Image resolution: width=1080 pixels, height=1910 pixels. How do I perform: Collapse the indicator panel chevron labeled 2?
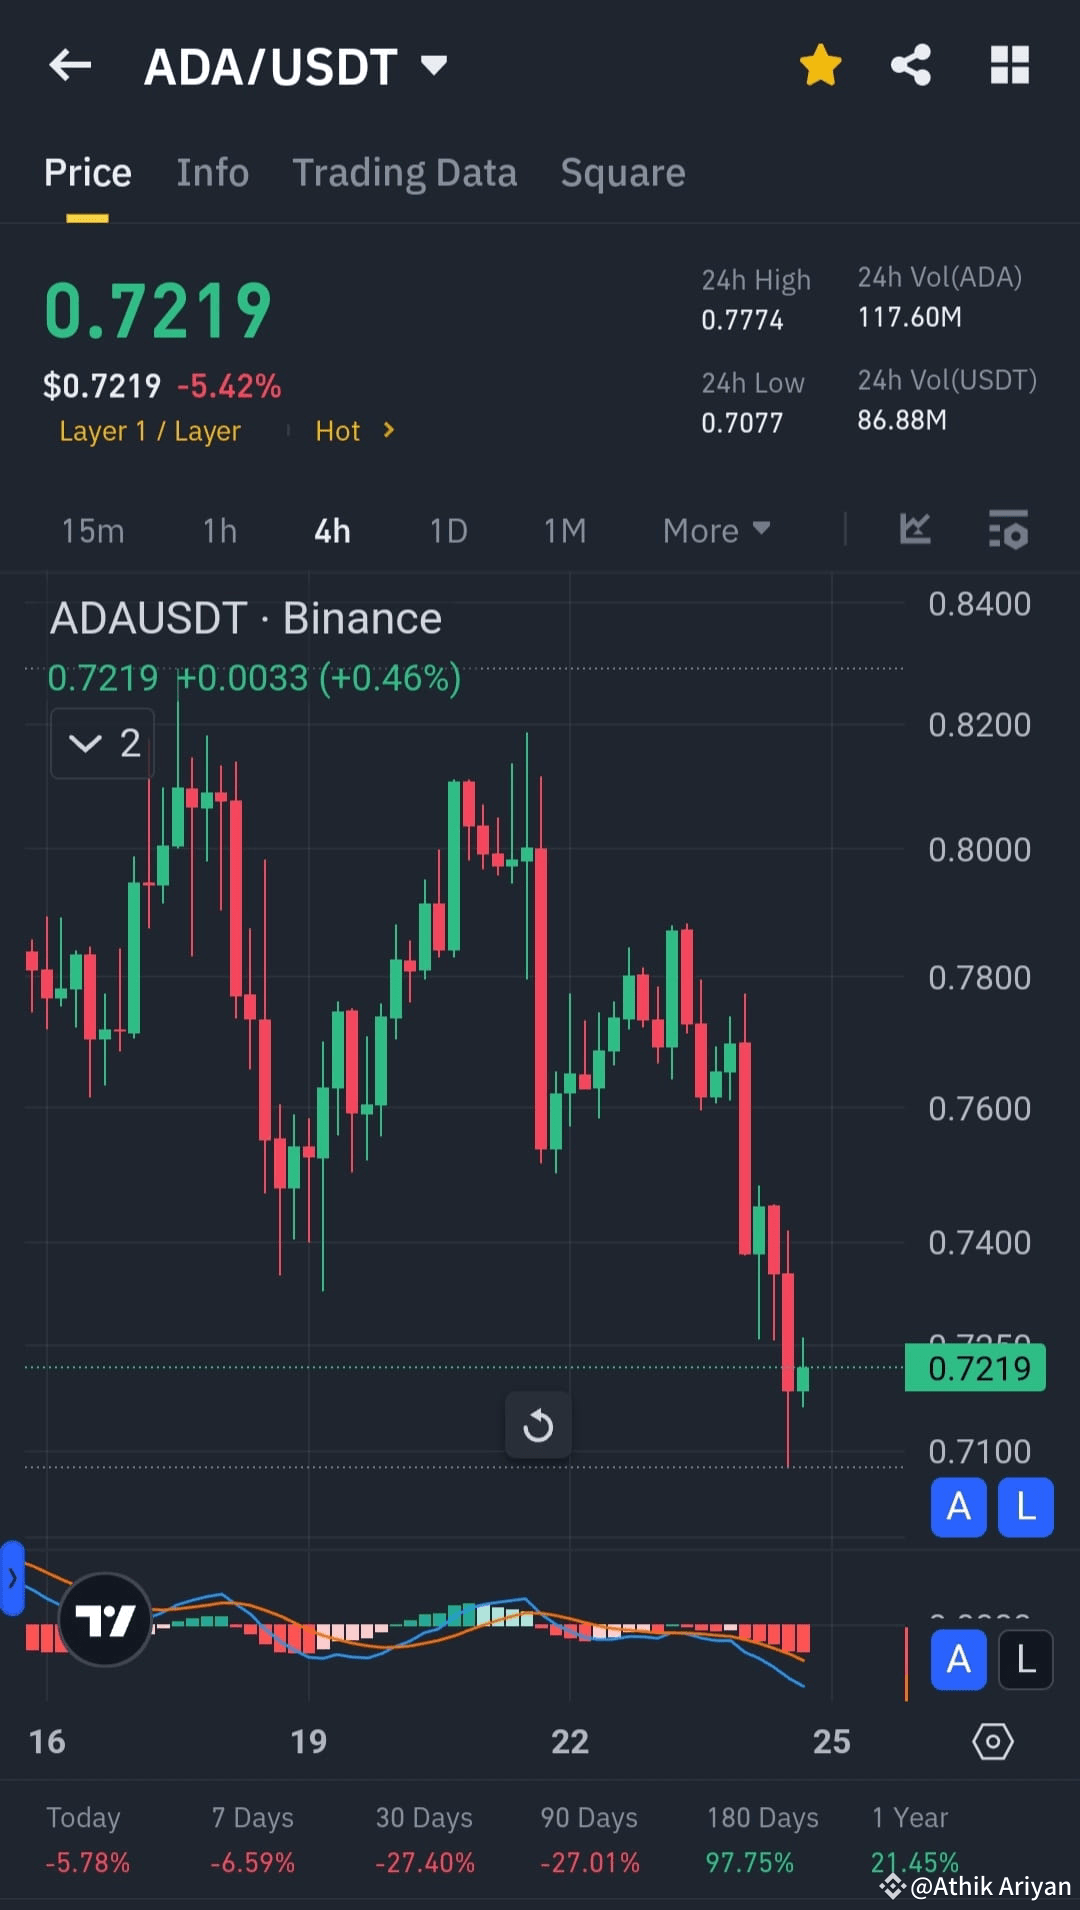pyautogui.click(x=101, y=743)
